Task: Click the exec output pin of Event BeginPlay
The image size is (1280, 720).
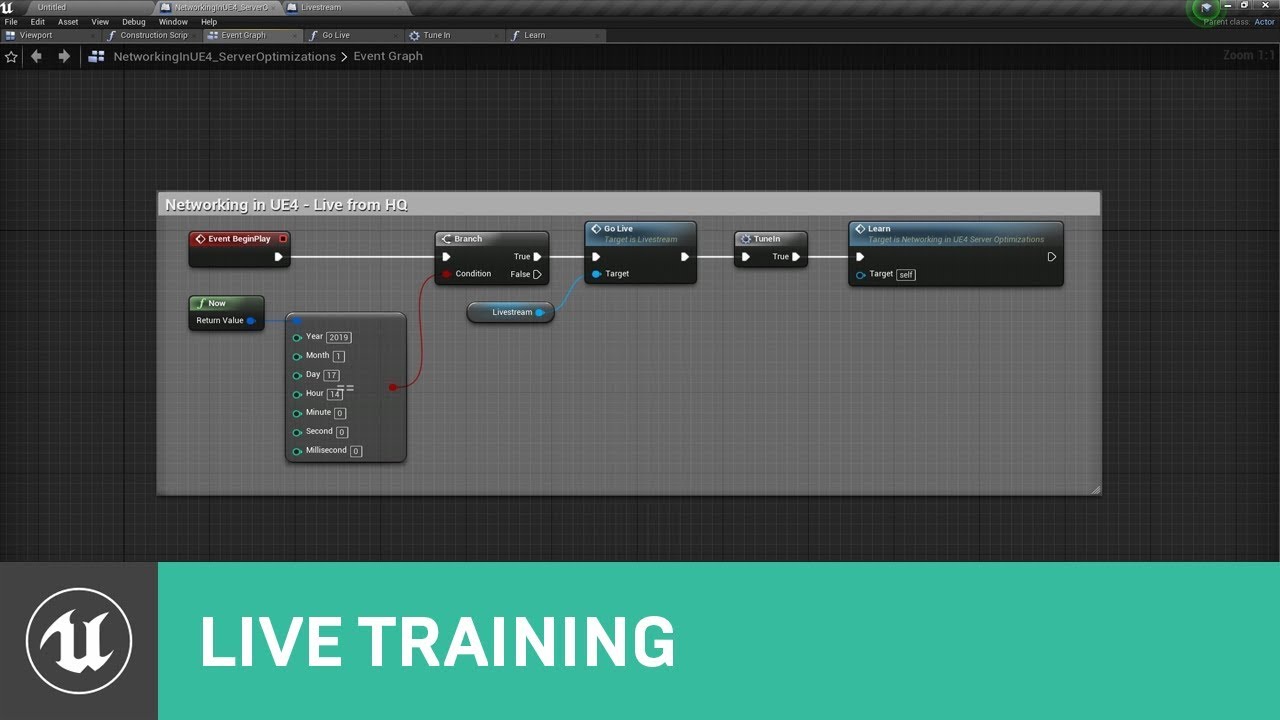Action: pyautogui.click(x=278, y=257)
